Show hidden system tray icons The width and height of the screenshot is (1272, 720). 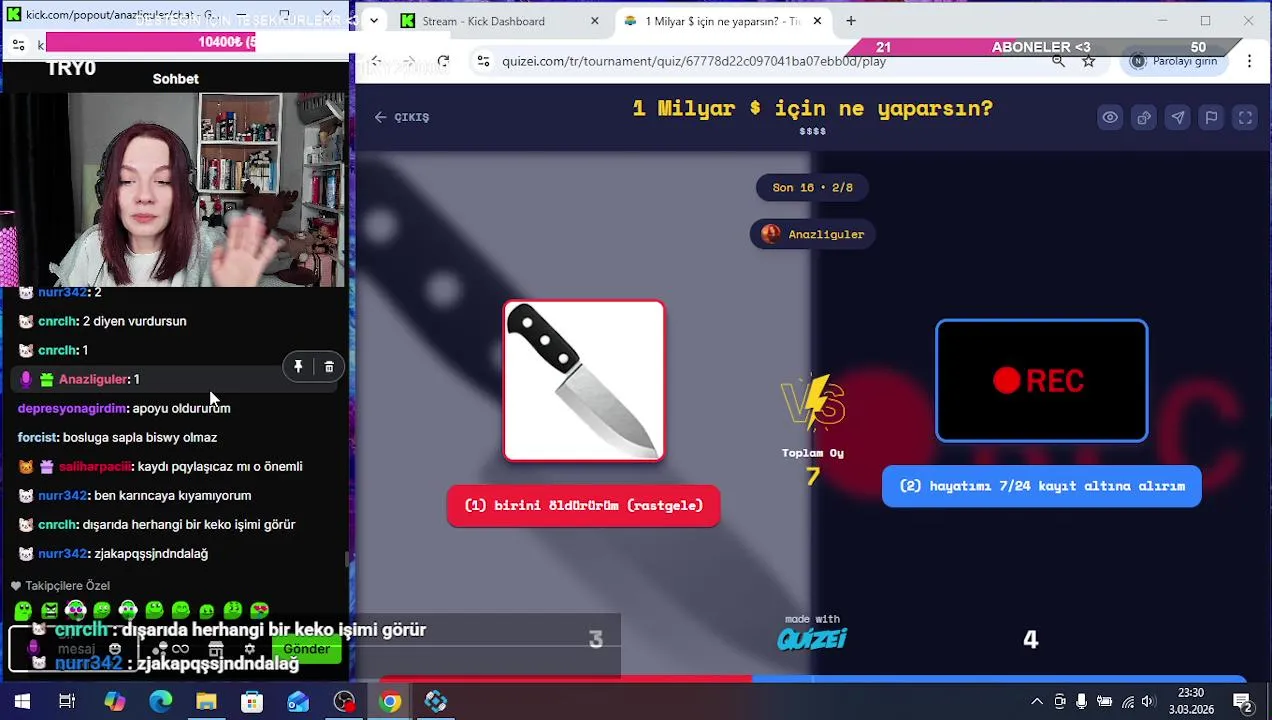[1037, 702]
